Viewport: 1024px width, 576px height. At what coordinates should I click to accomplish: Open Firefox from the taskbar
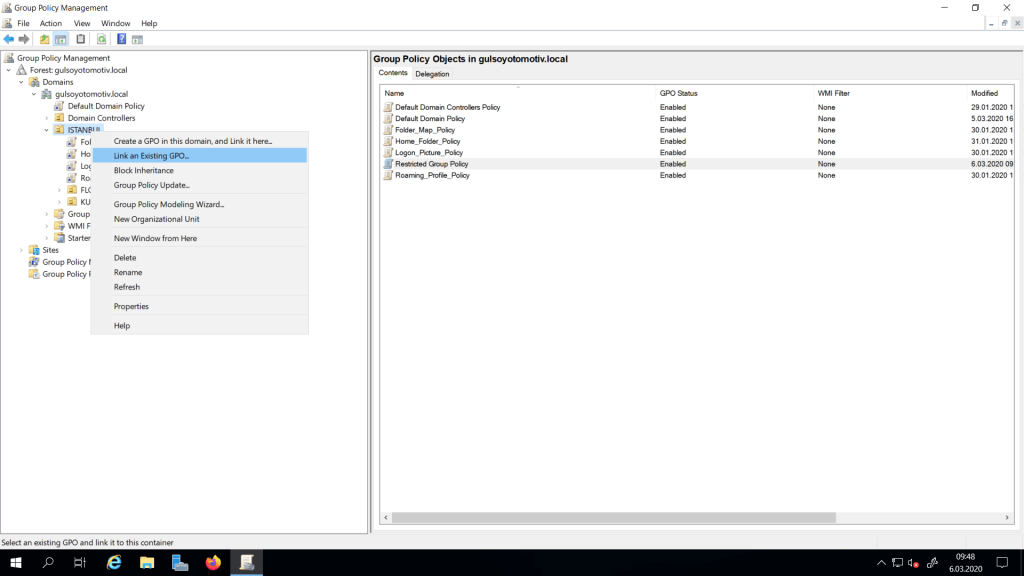[x=213, y=563]
